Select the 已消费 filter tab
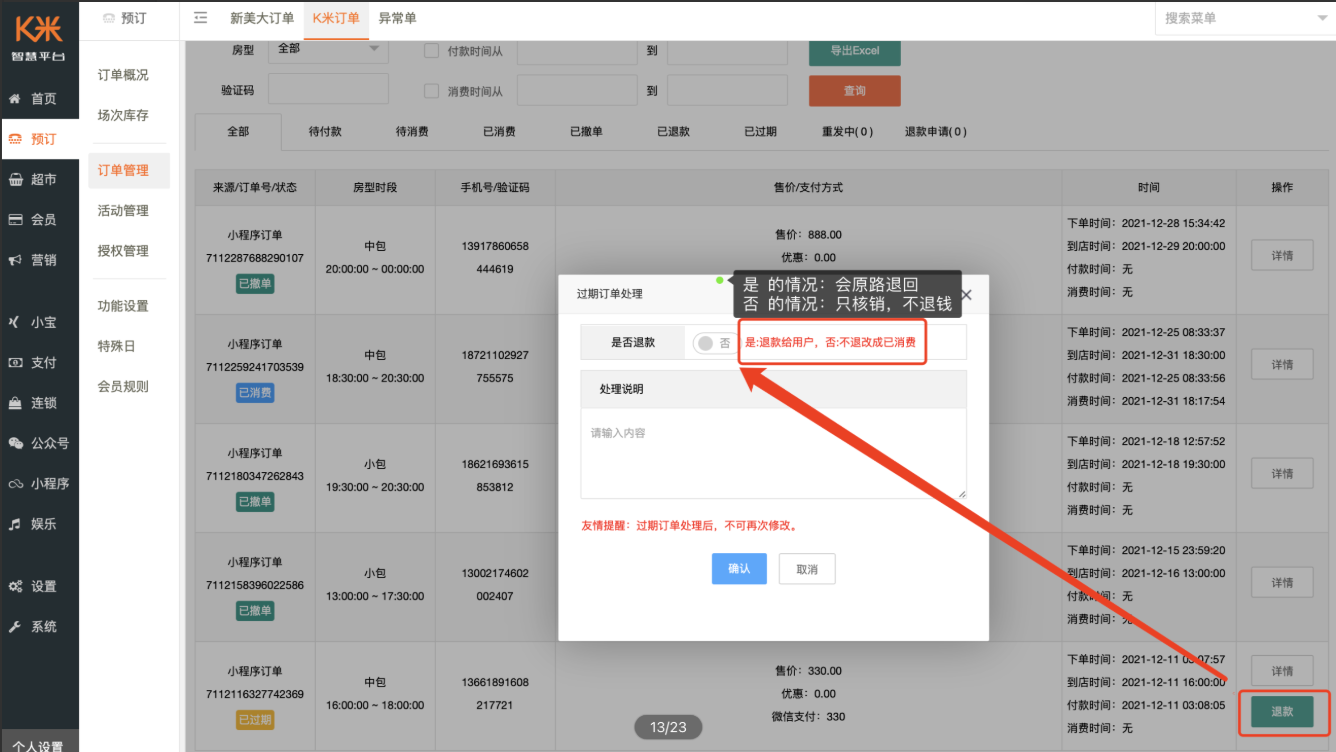Image resolution: width=1336 pixels, height=752 pixels. click(499, 132)
